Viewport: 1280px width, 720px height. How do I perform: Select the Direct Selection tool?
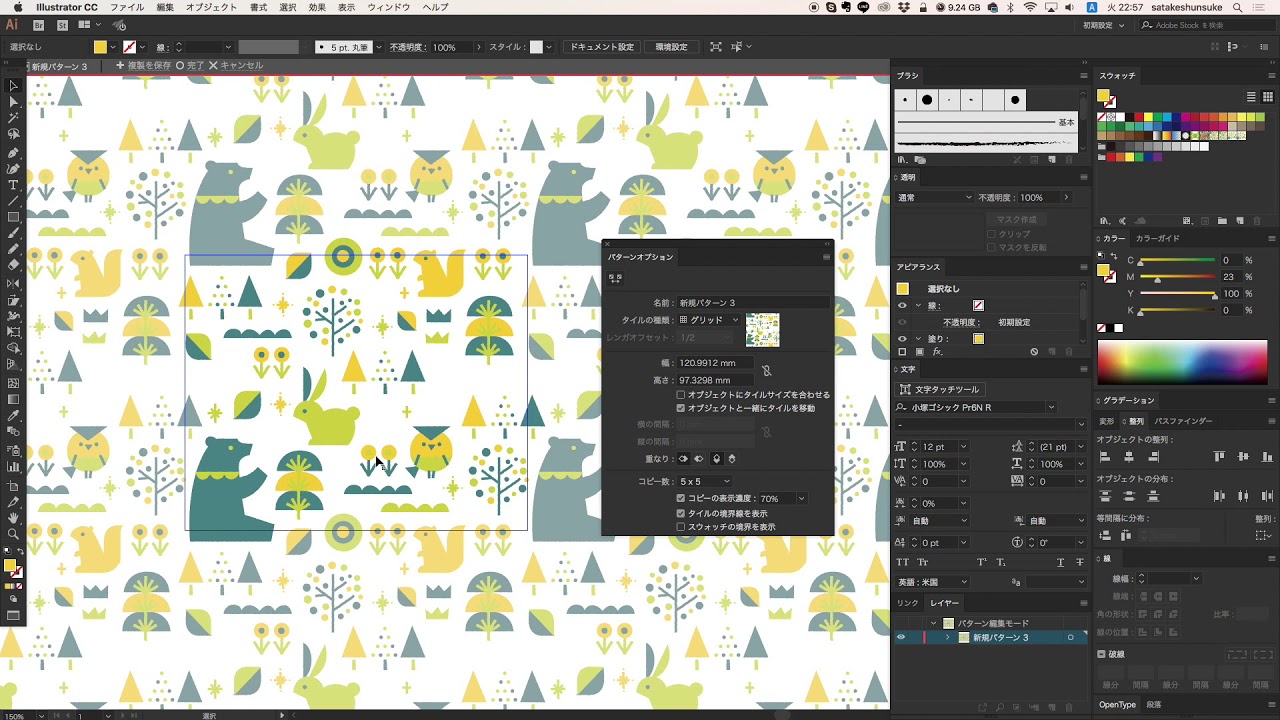coord(13,103)
